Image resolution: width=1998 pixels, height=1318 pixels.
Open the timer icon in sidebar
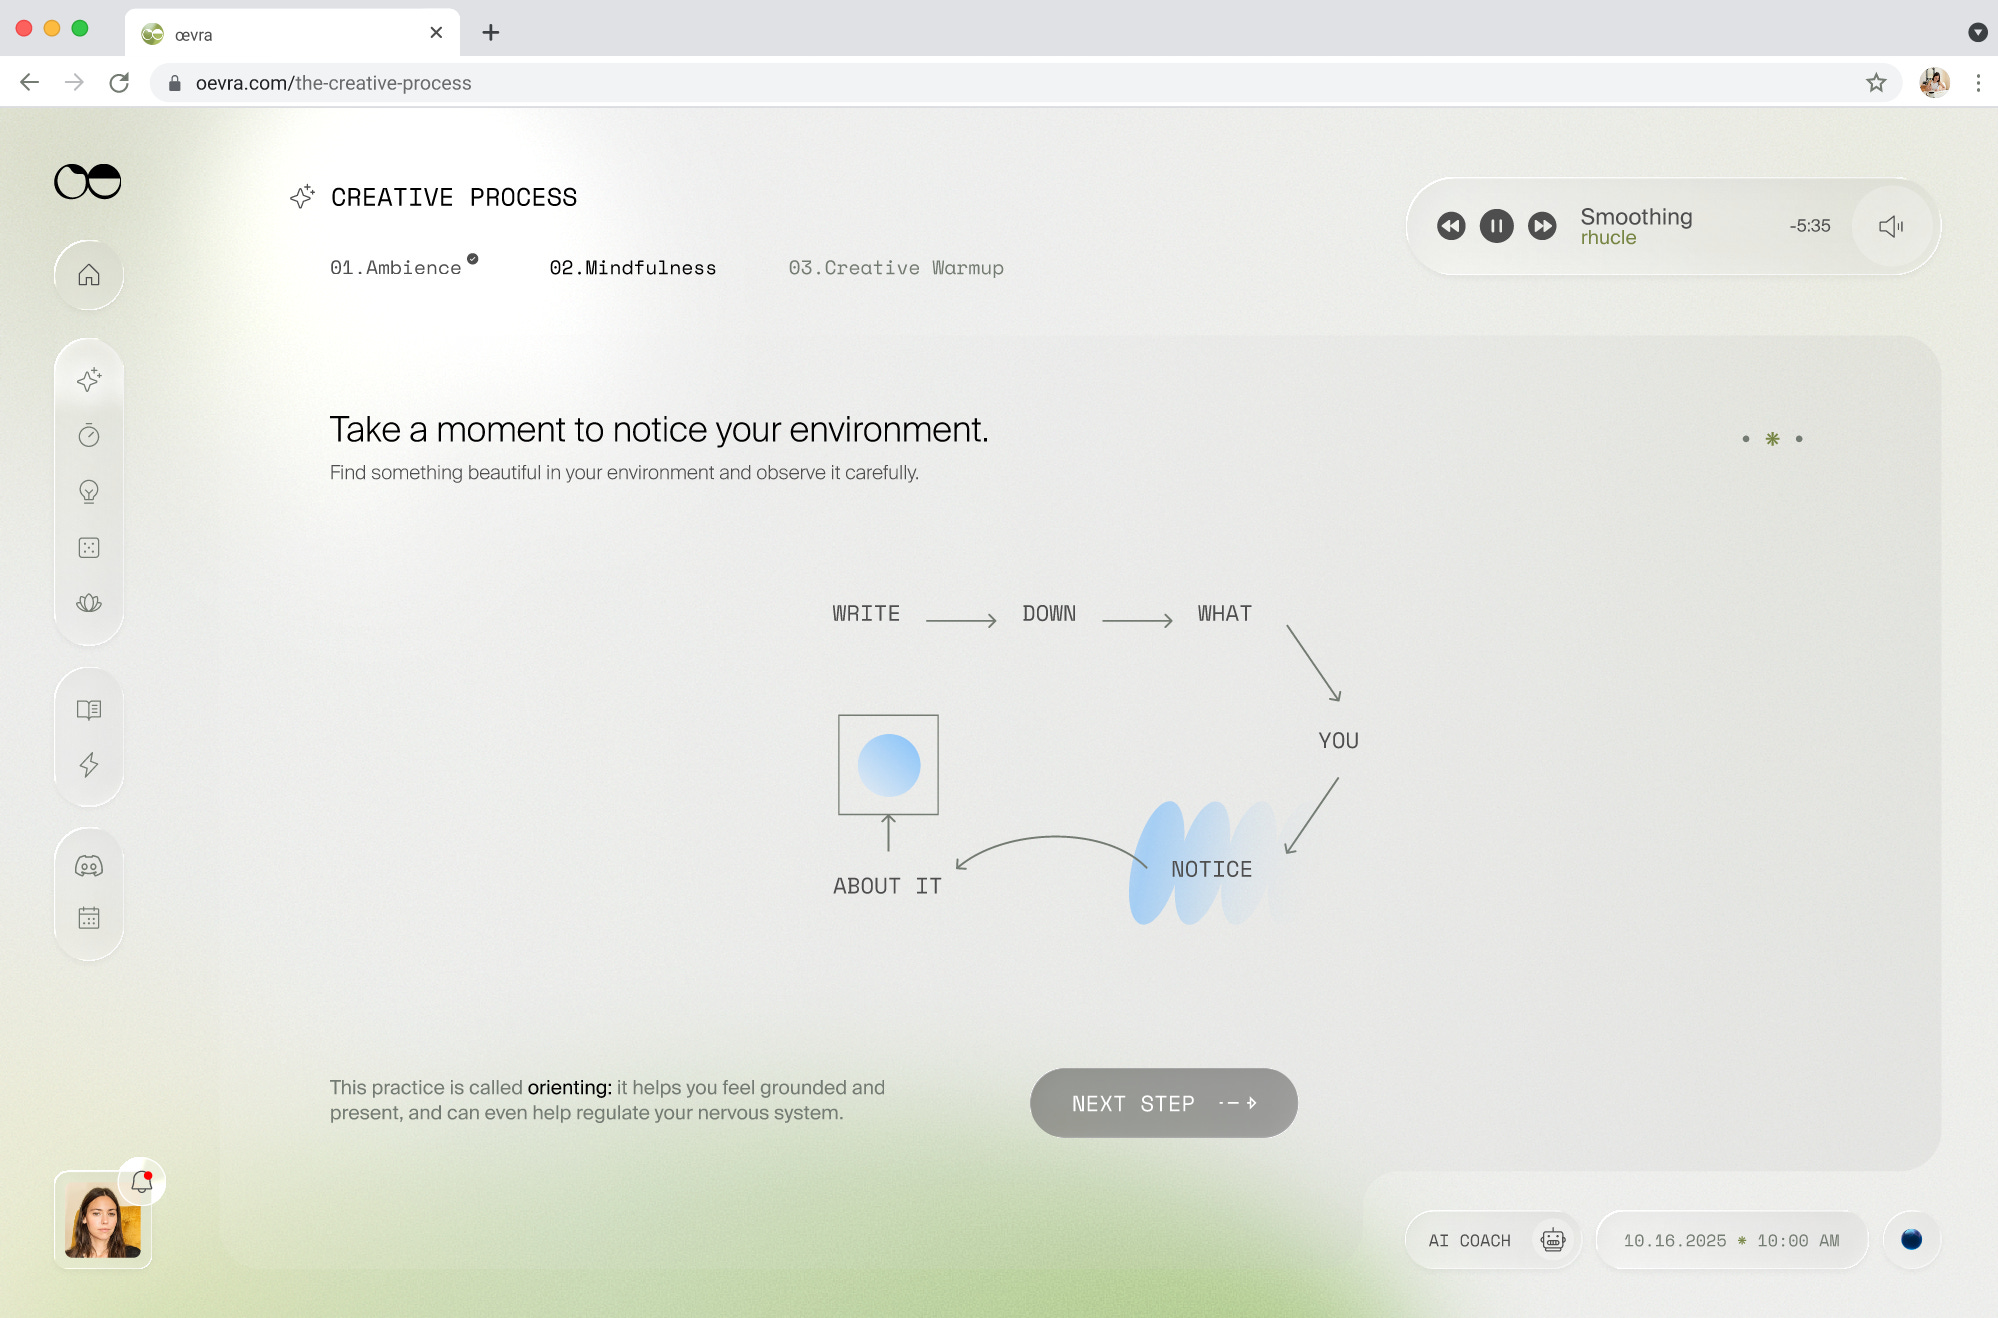pos(89,435)
